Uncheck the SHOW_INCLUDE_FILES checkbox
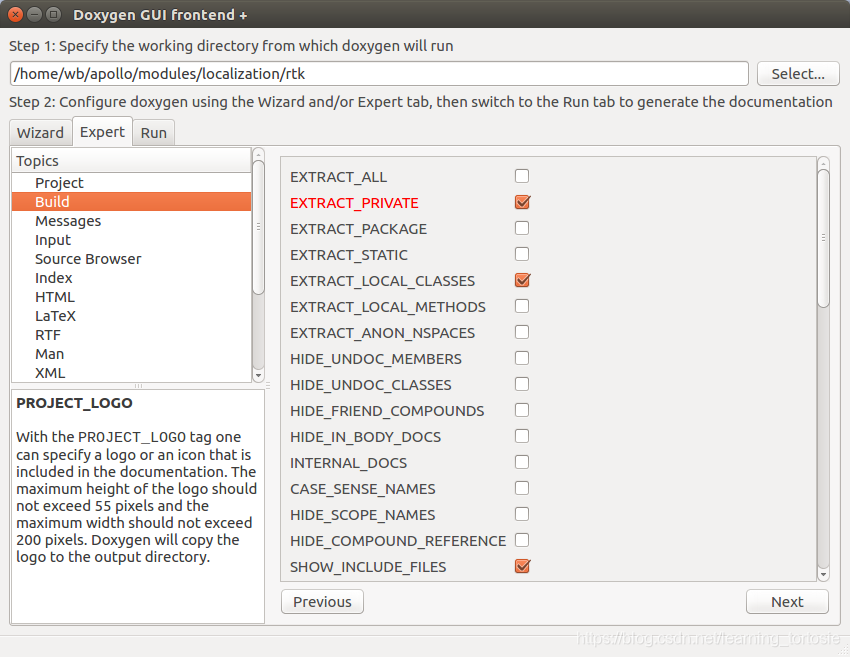This screenshot has width=850, height=657. click(522, 566)
